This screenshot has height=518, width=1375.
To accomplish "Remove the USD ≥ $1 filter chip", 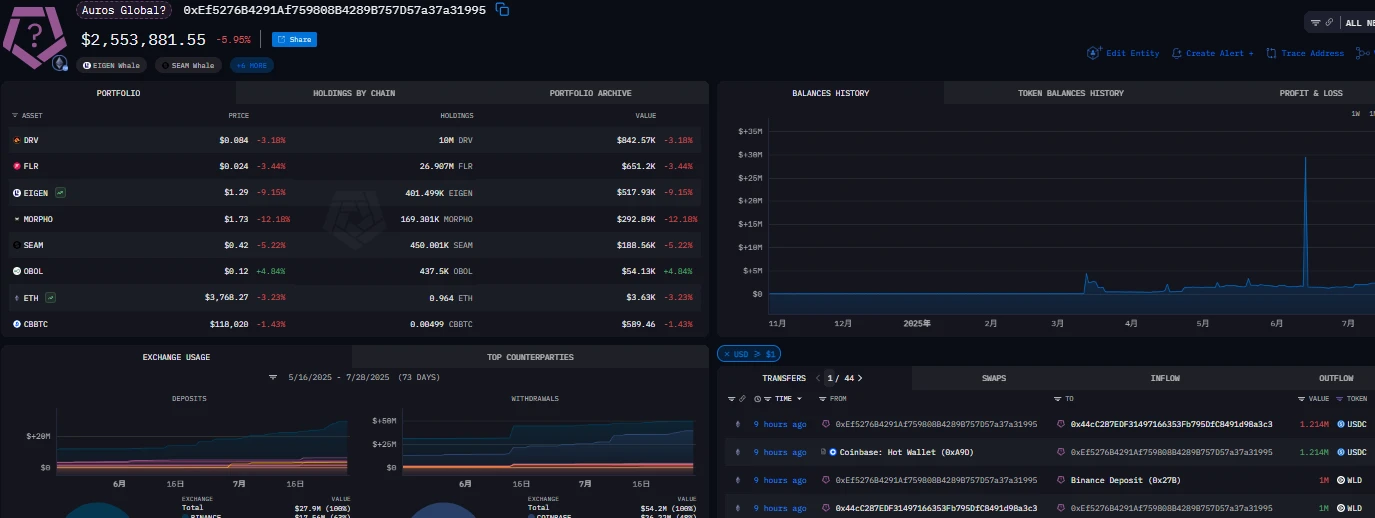I will pos(728,354).
